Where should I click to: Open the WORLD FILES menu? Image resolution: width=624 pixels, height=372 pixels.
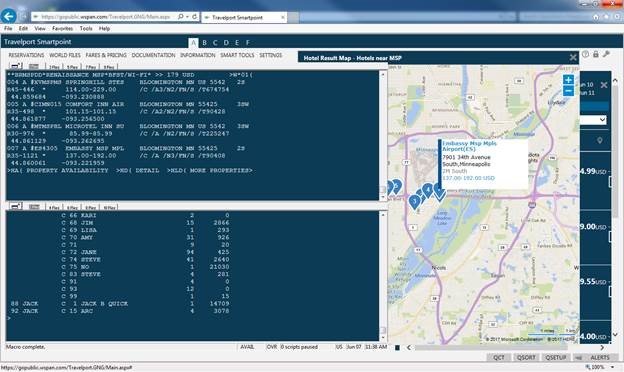[65, 55]
